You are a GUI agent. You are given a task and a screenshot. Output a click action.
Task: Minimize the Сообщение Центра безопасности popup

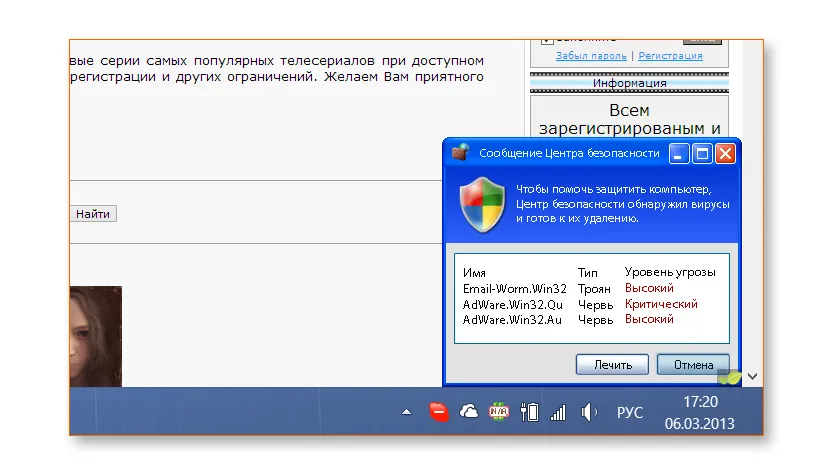point(679,154)
